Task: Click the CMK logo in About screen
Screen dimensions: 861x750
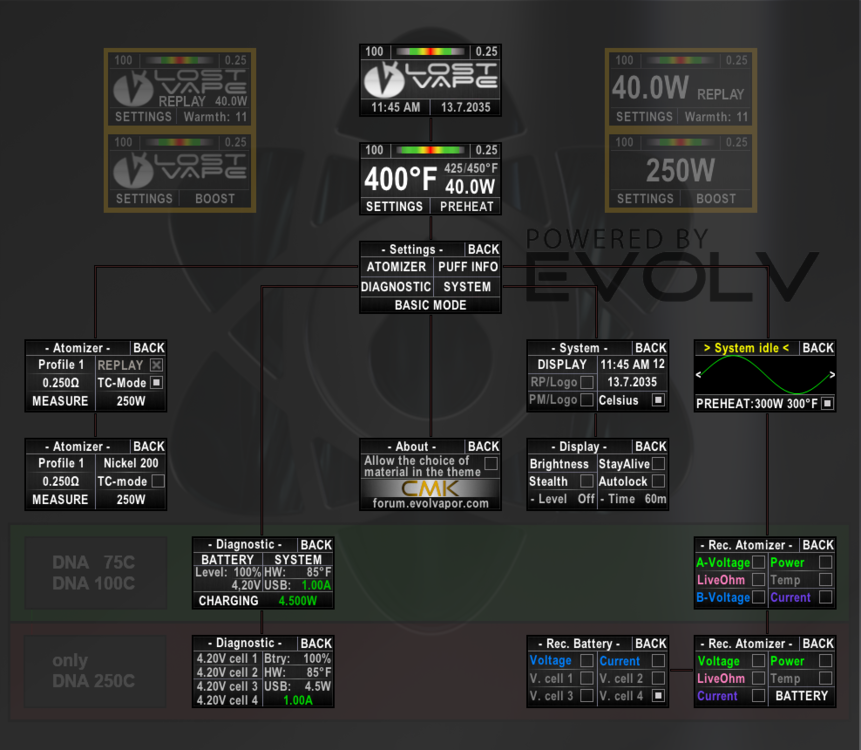Action: point(430,488)
